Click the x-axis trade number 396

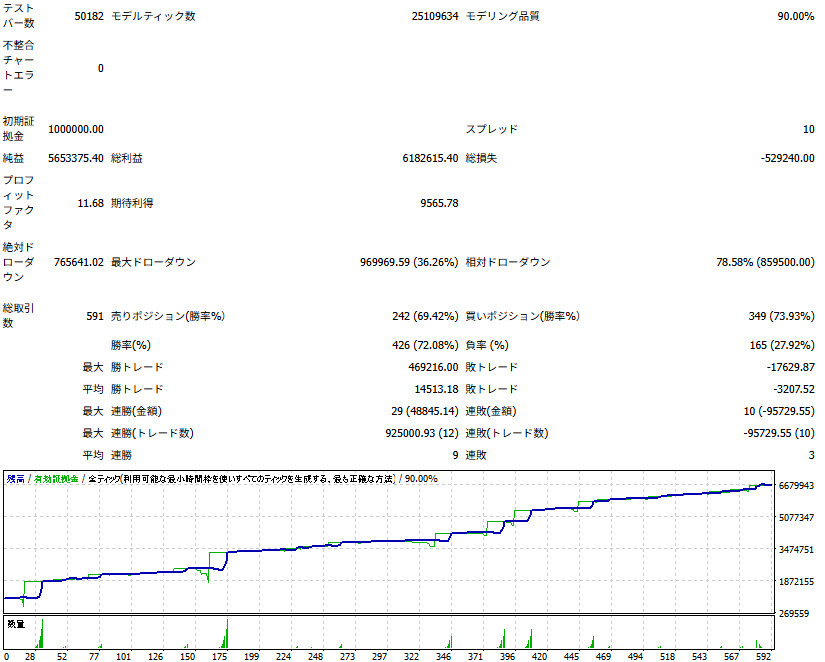(x=507, y=656)
